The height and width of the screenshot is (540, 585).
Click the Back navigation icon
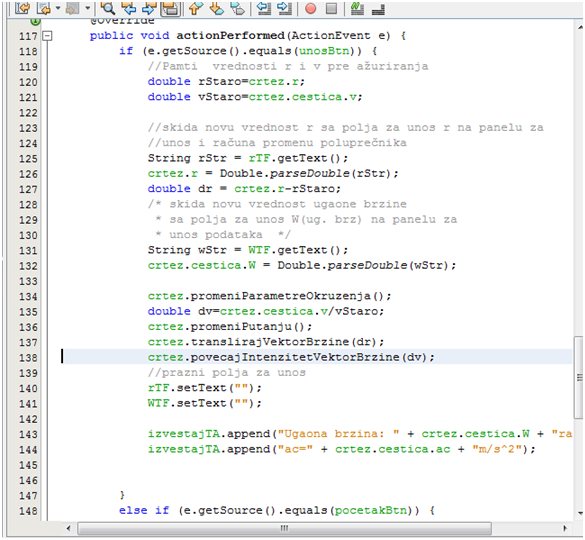44,8
